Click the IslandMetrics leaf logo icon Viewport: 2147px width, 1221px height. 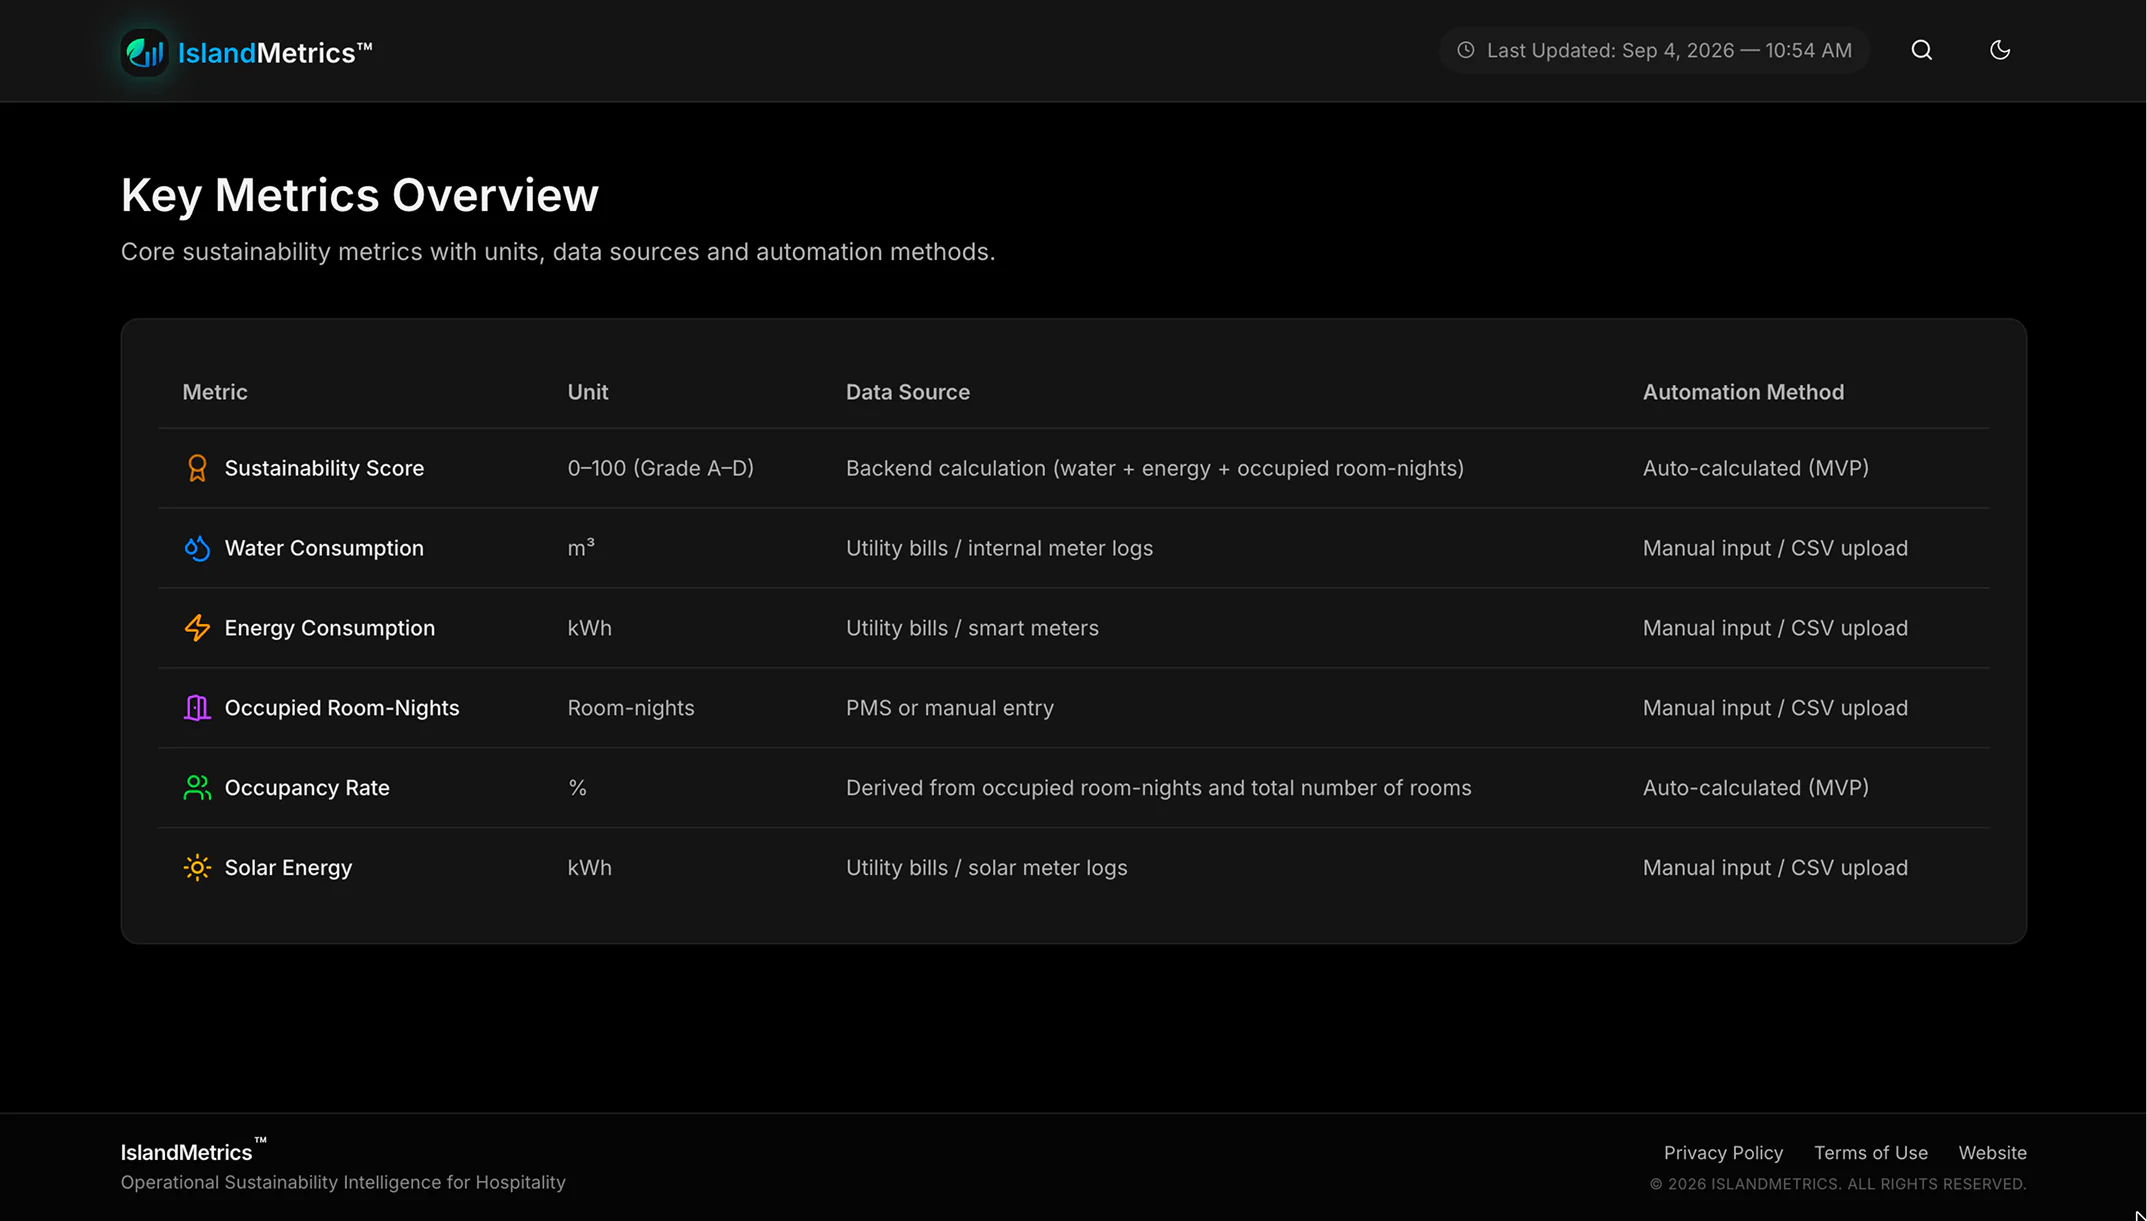[x=145, y=52]
